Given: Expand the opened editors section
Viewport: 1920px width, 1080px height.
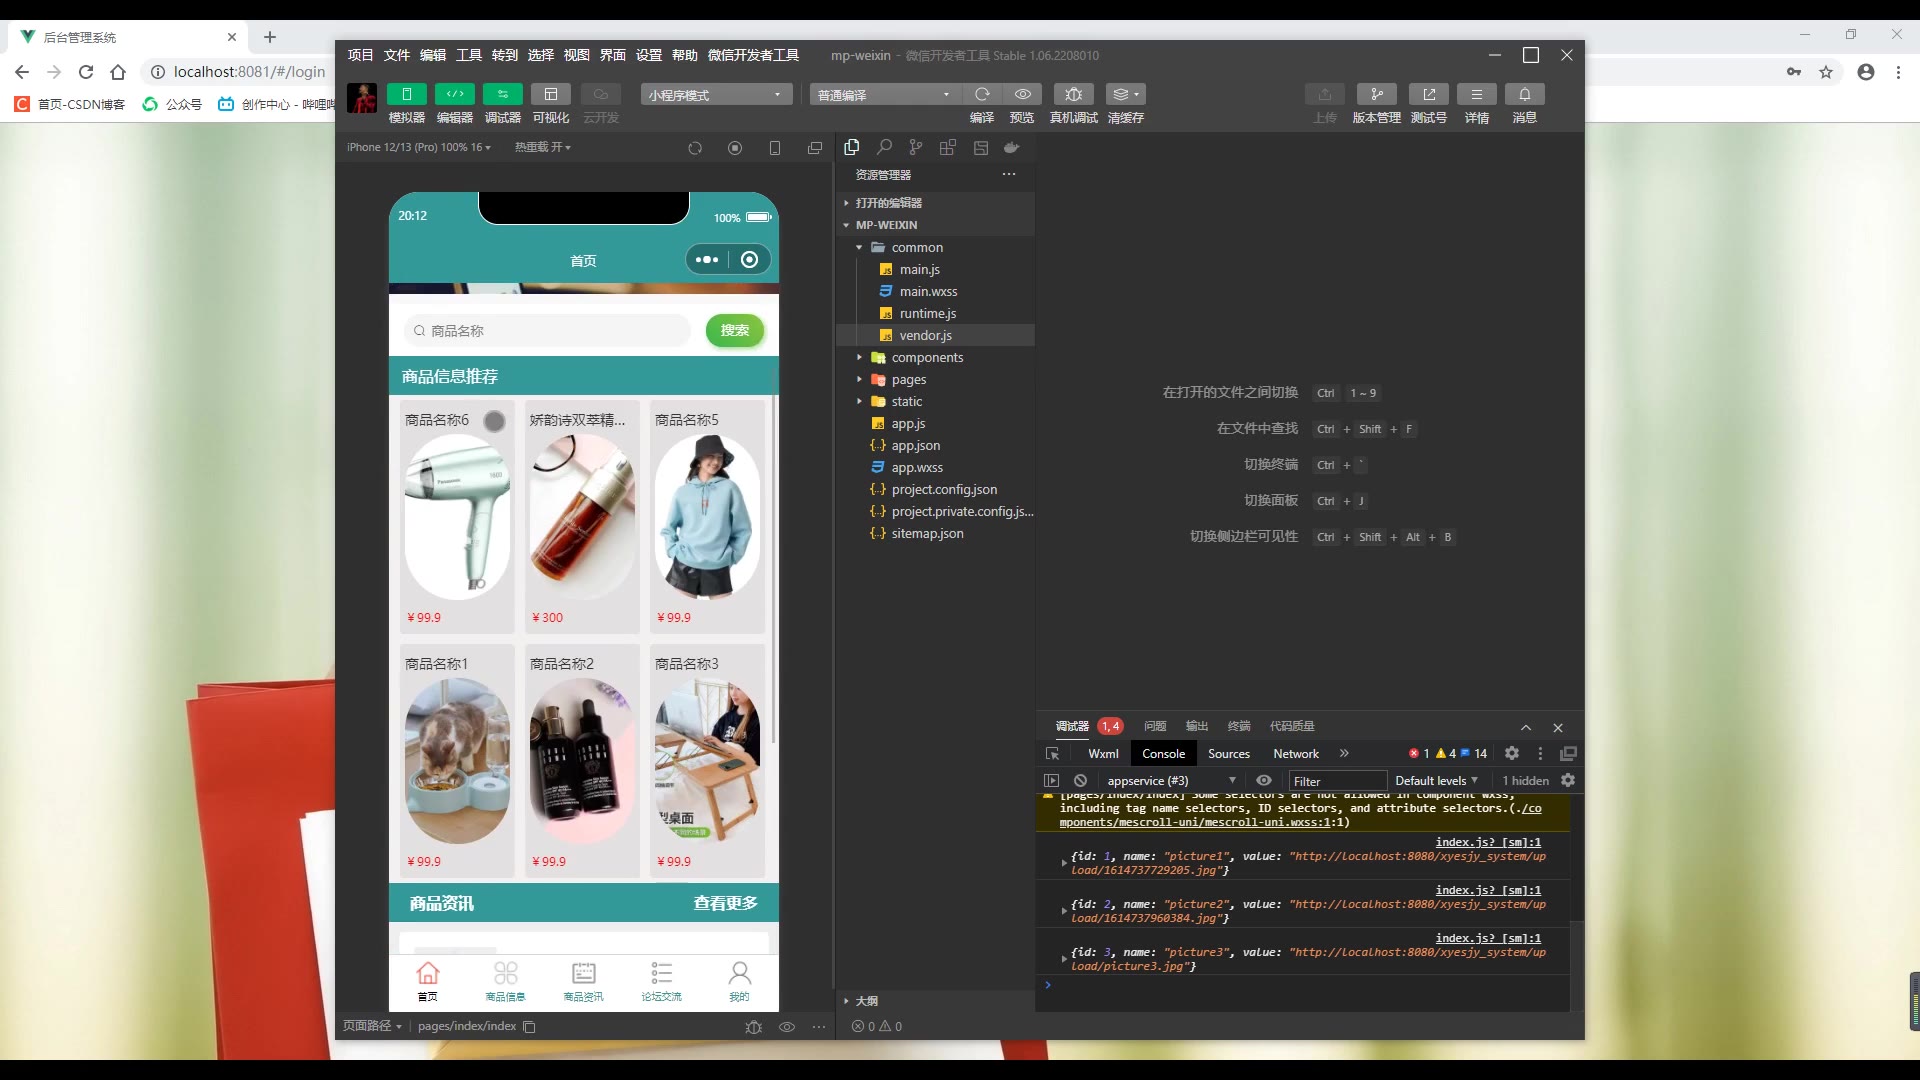Looking at the screenshot, I should 935,203.
